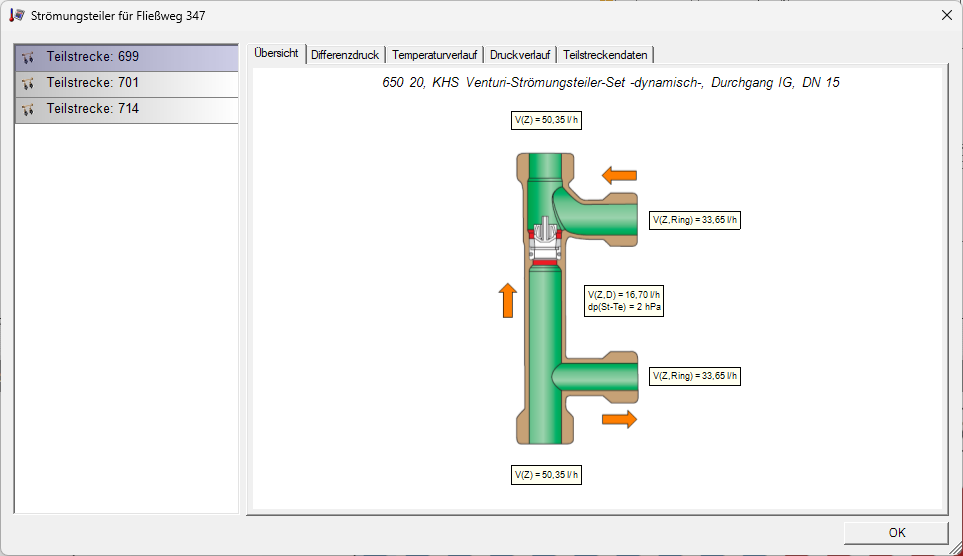Switch to the Übersicht tab

click(x=276, y=53)
